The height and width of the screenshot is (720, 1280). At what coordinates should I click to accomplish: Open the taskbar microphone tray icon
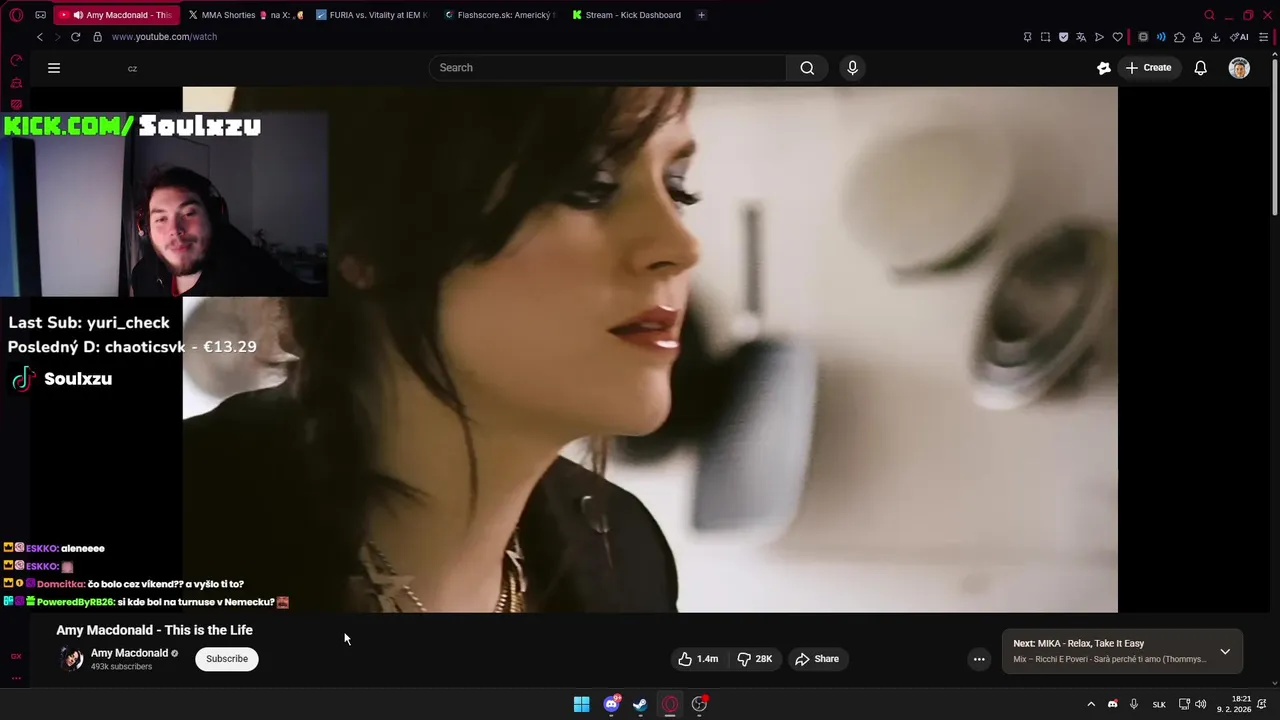1134,704
